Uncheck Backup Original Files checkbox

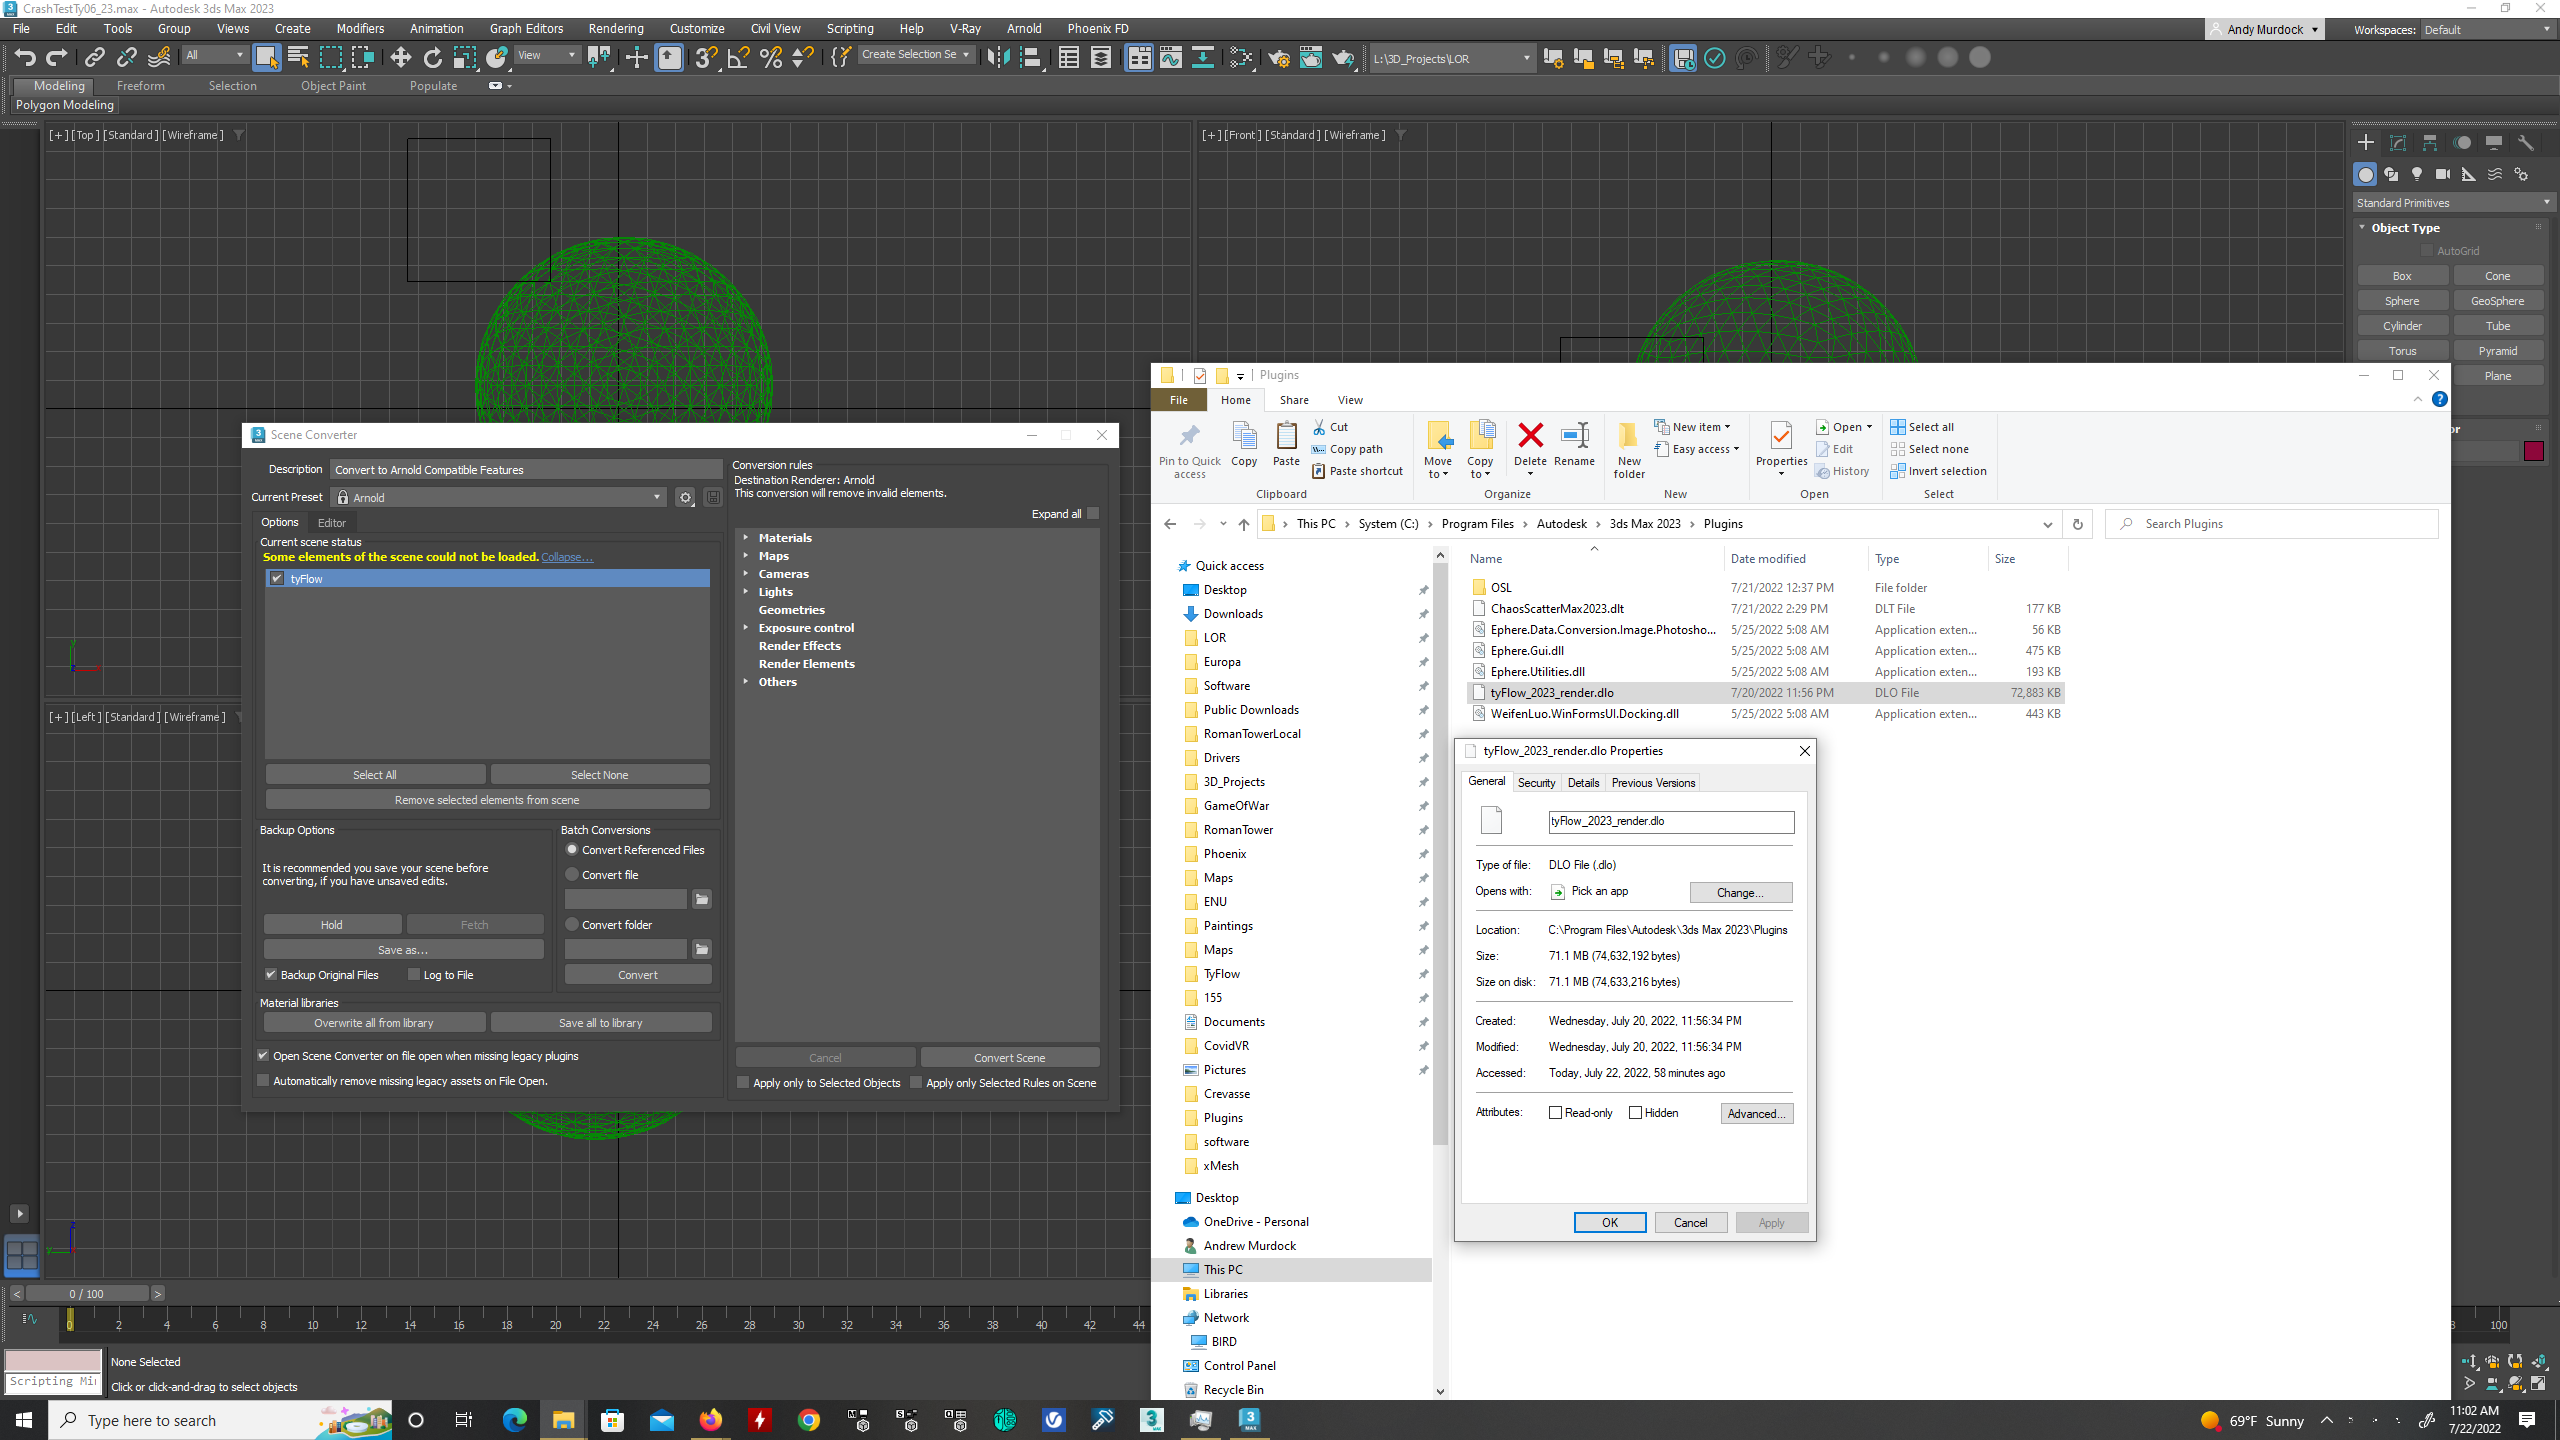[271, 975]
